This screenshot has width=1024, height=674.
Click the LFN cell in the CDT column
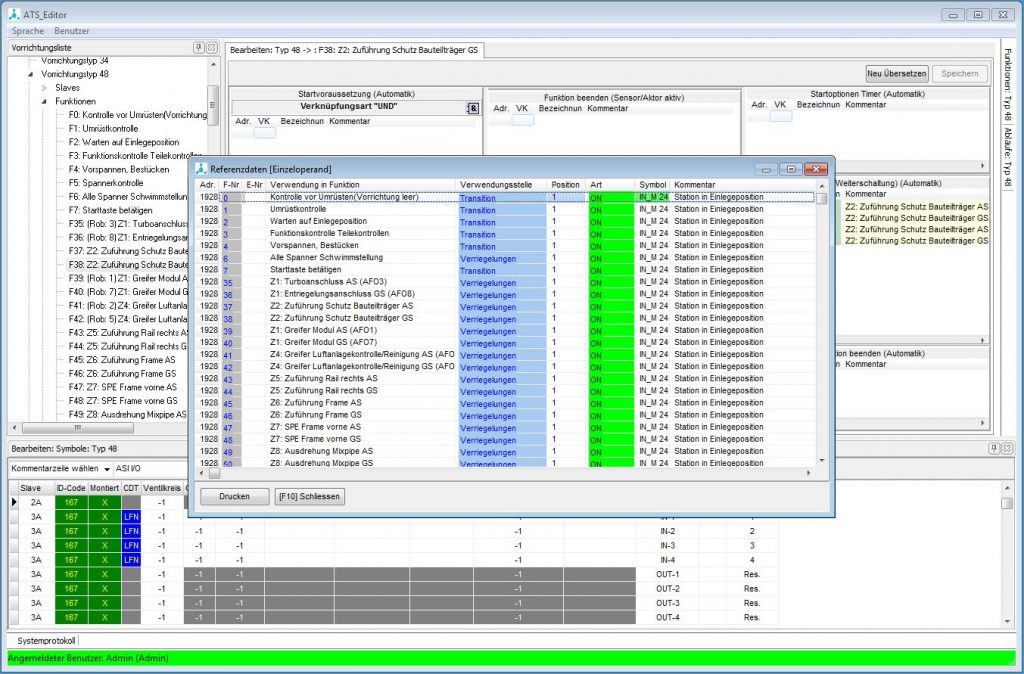tap(131, 517)
